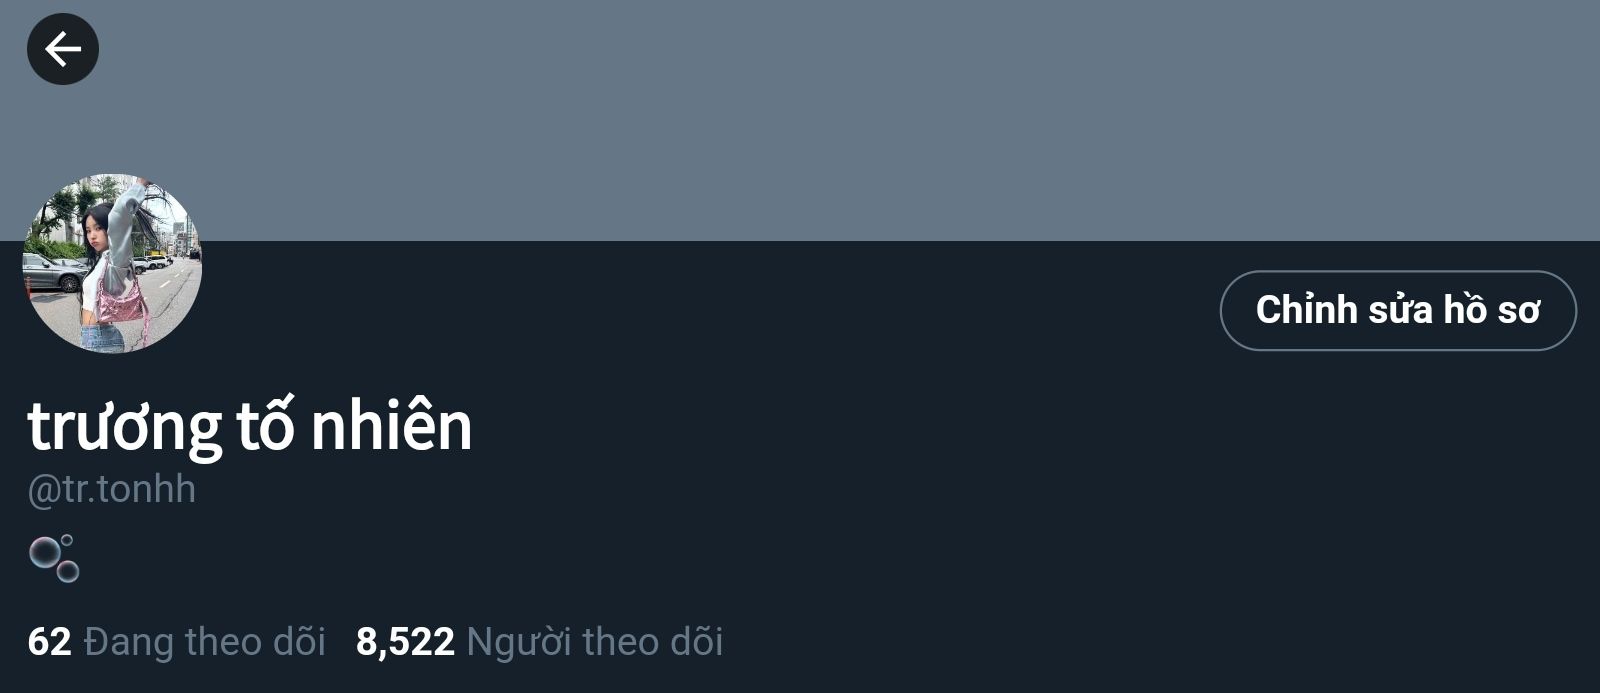Tap the white left-pointing arrow
The height and width of the screenshot is (693, 1600).
pos(62,49)
